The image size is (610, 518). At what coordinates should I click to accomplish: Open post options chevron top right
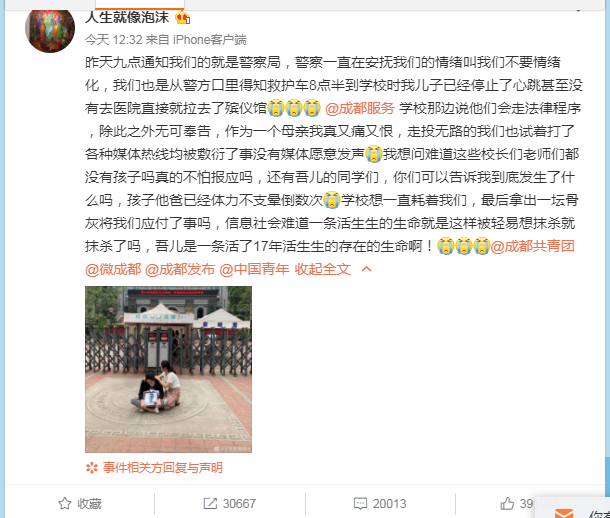579,10
